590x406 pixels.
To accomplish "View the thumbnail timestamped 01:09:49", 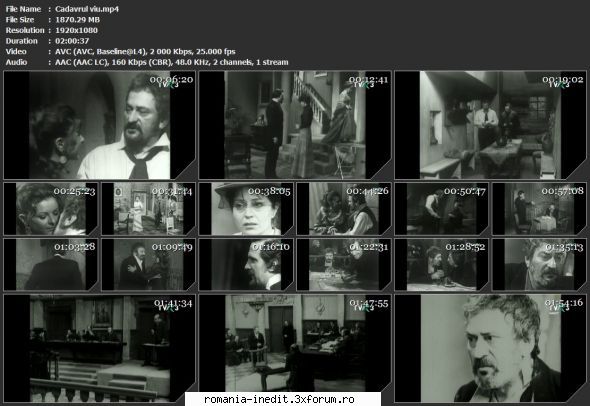I will (x=149, y=265).
